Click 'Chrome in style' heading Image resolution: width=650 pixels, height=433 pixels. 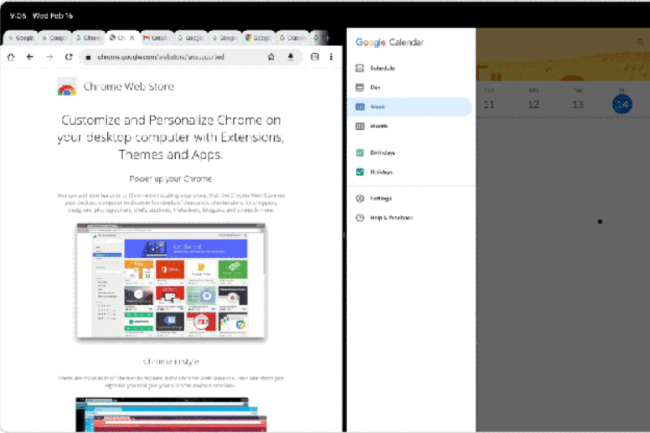(x=170, y=362)
